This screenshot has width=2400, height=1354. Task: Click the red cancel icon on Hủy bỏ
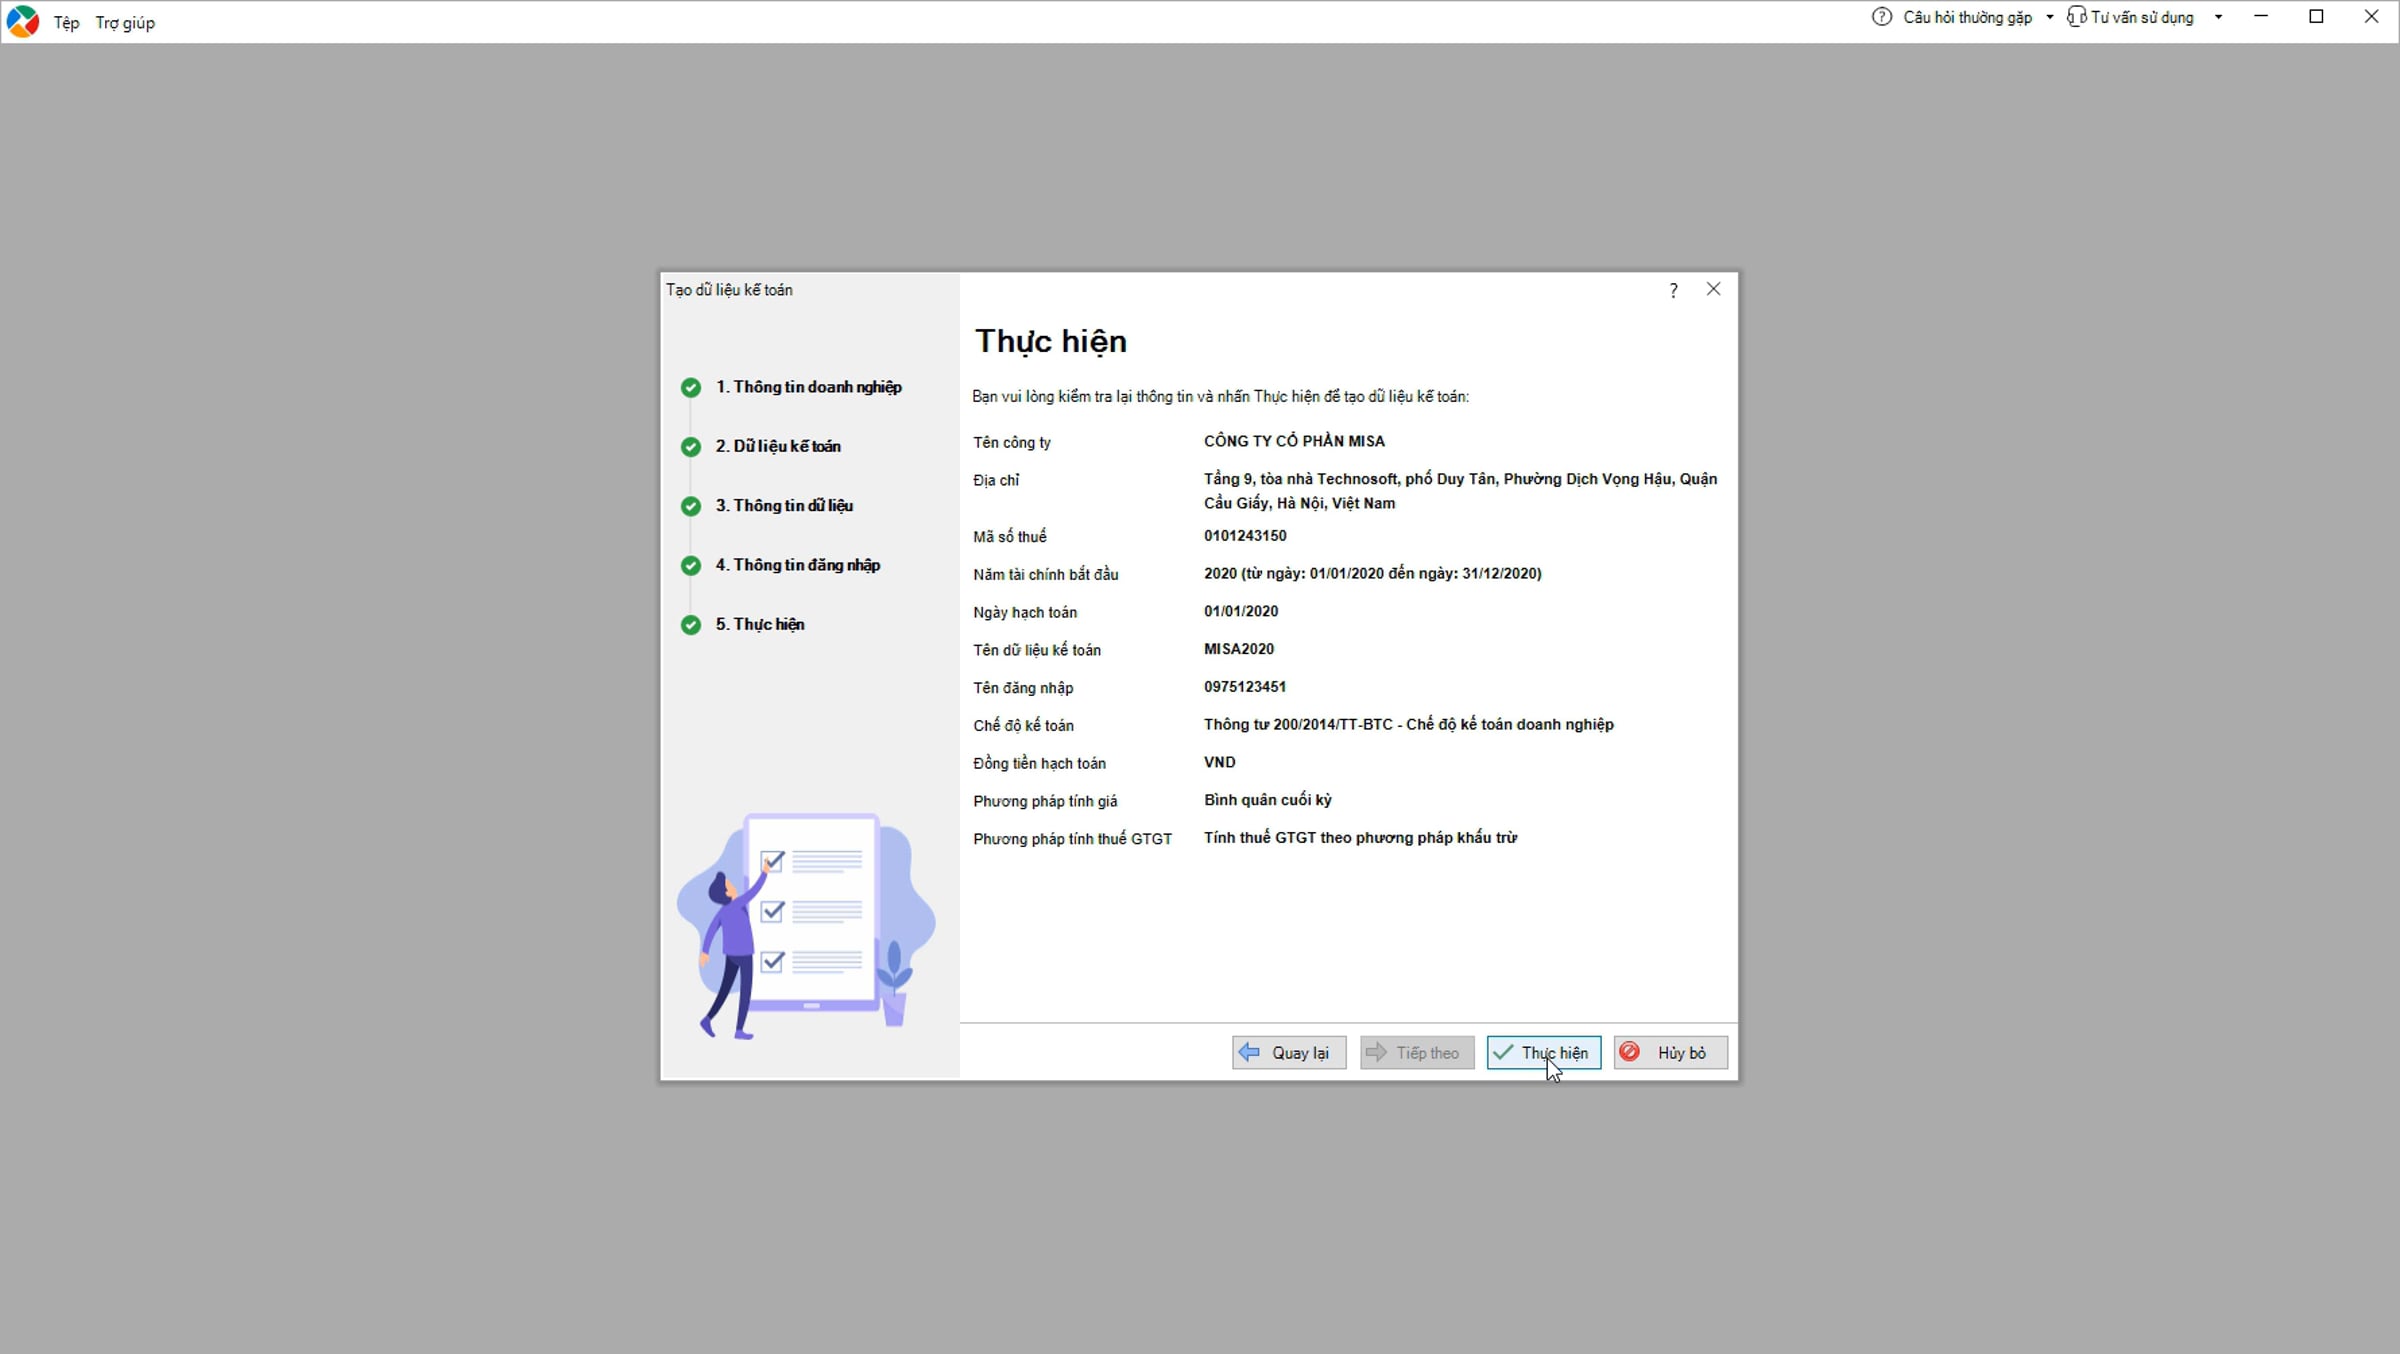(1629, 1051)
